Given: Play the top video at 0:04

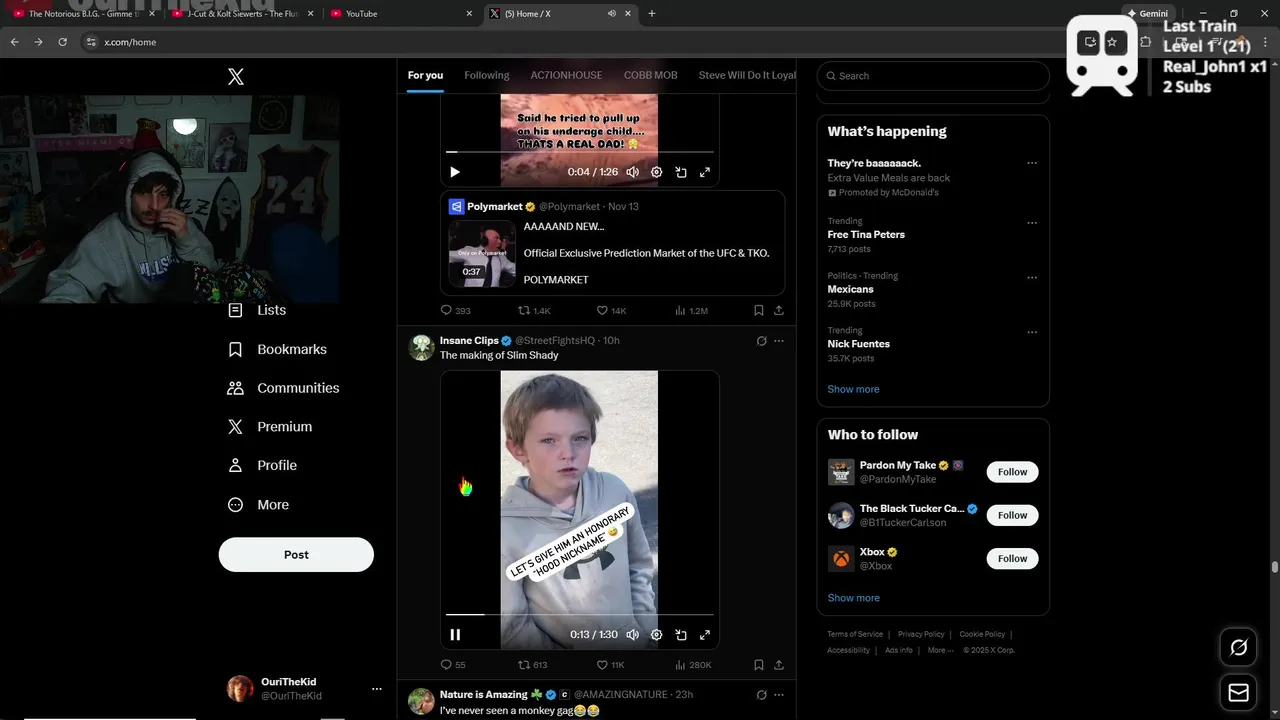Looking at the screenshot, I should [x=455, y=172].
